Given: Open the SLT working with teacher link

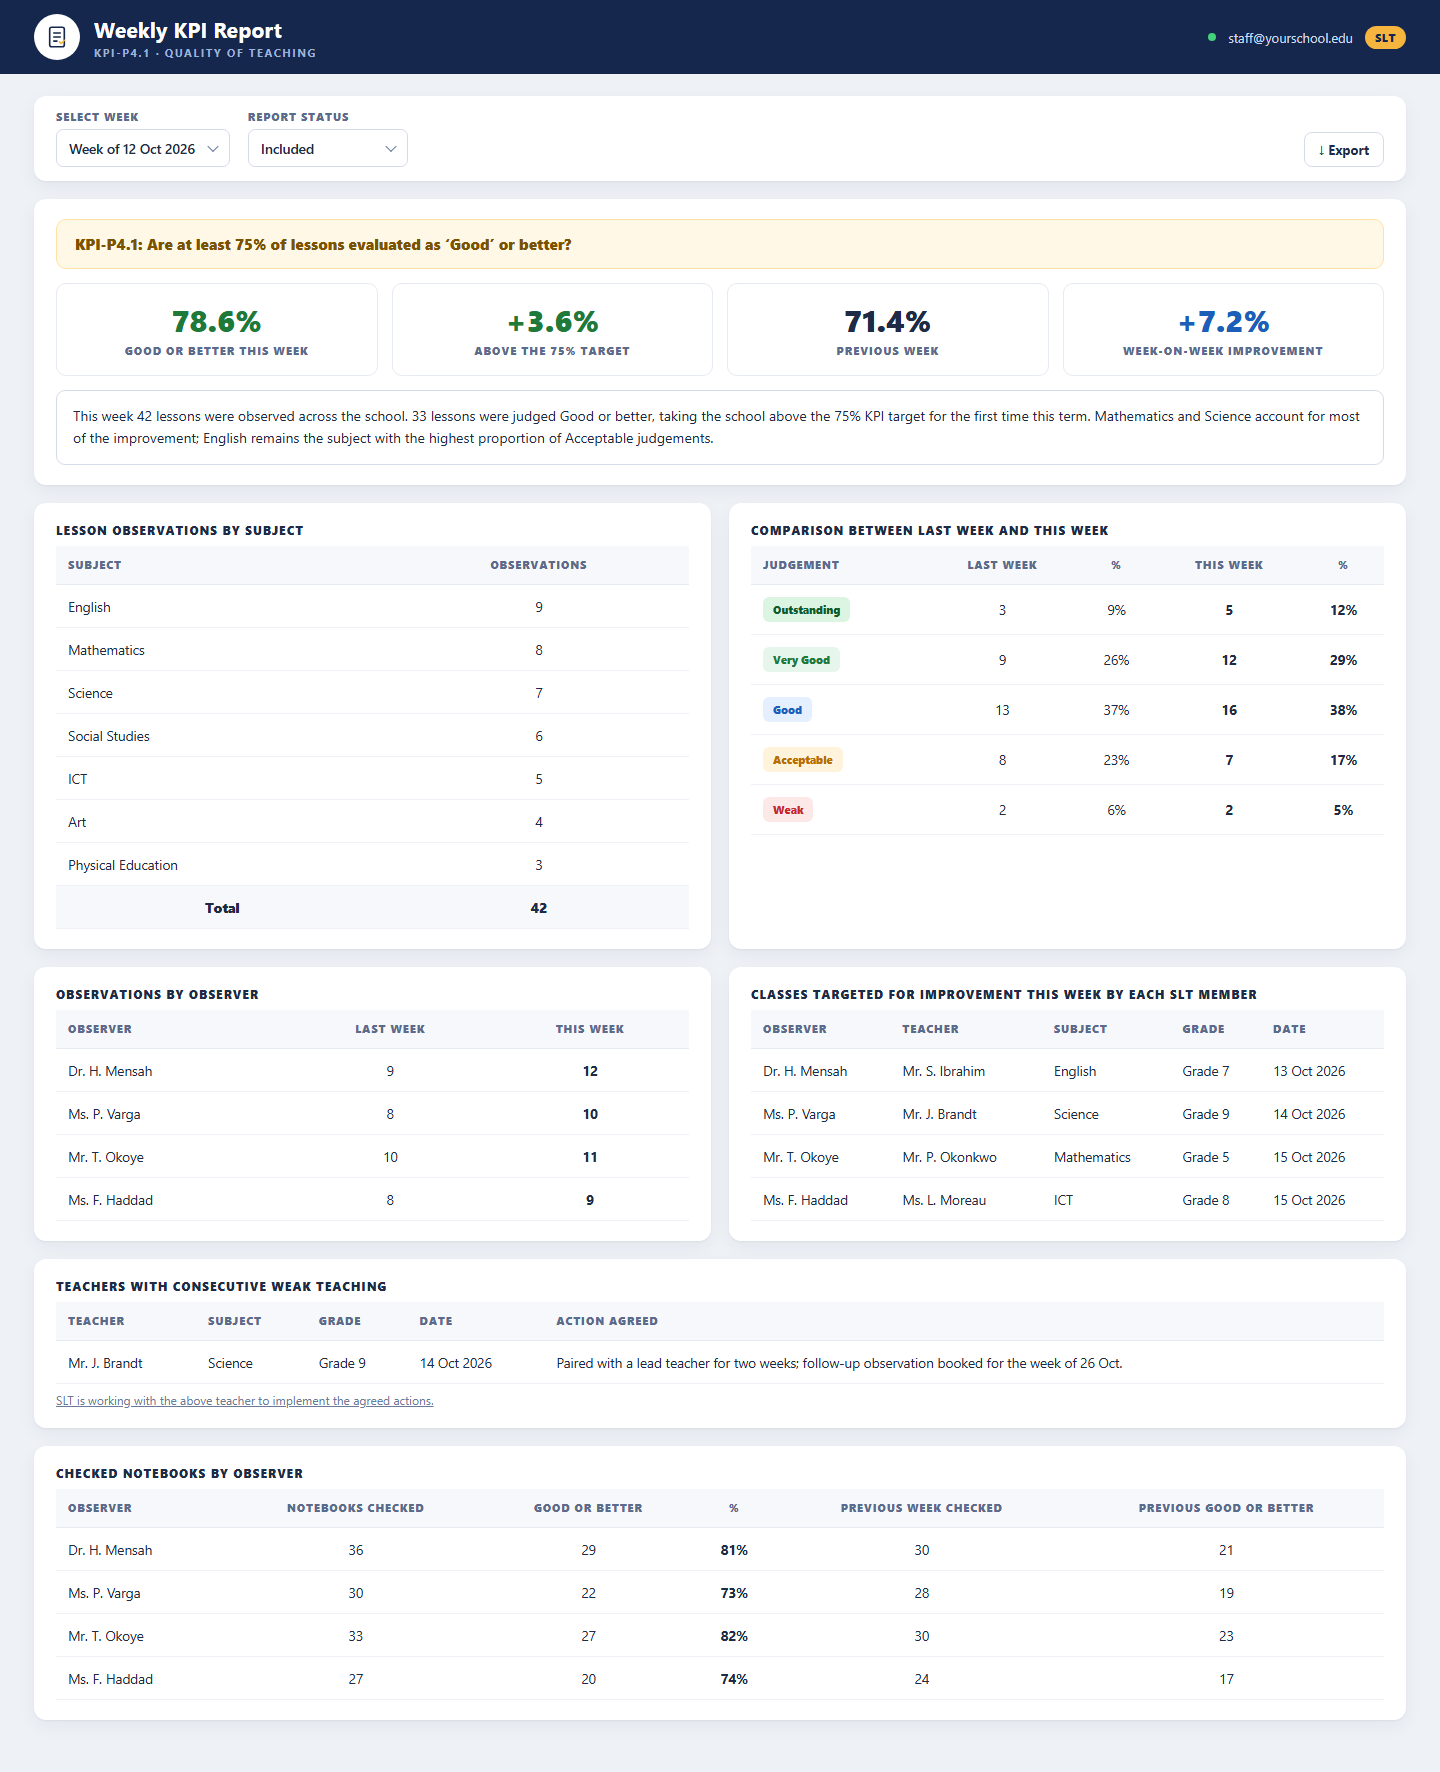Looking at the screenshot, I should point(245,1401).
